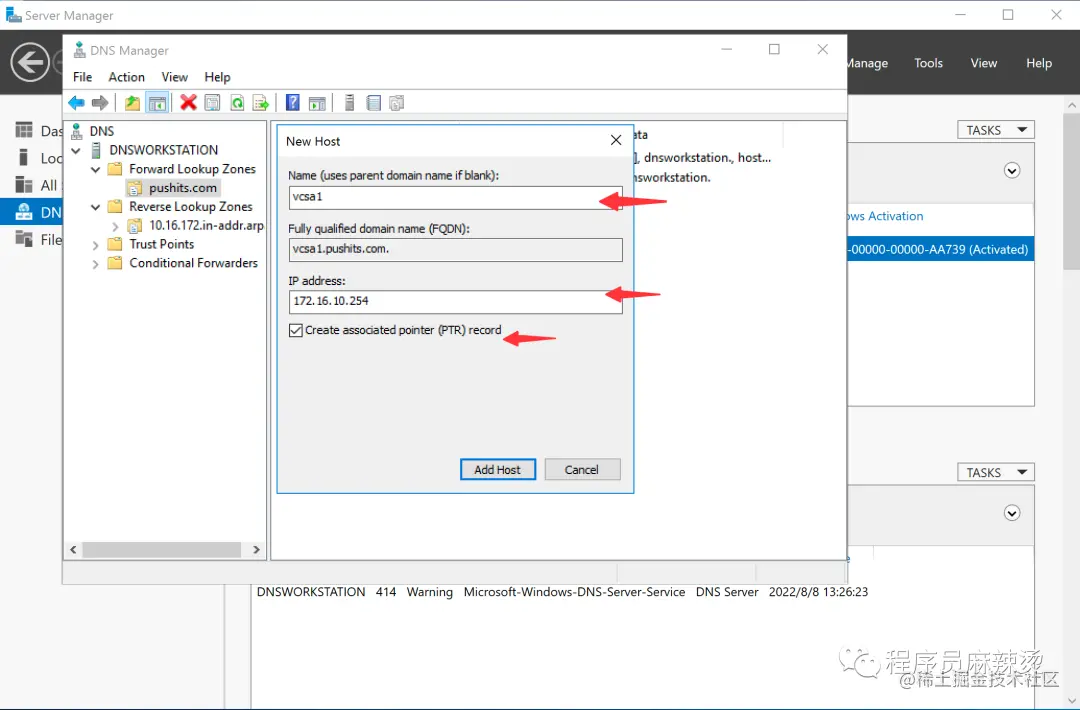Toggle the Show/Hide Console Tree icon

pos(157,103)
